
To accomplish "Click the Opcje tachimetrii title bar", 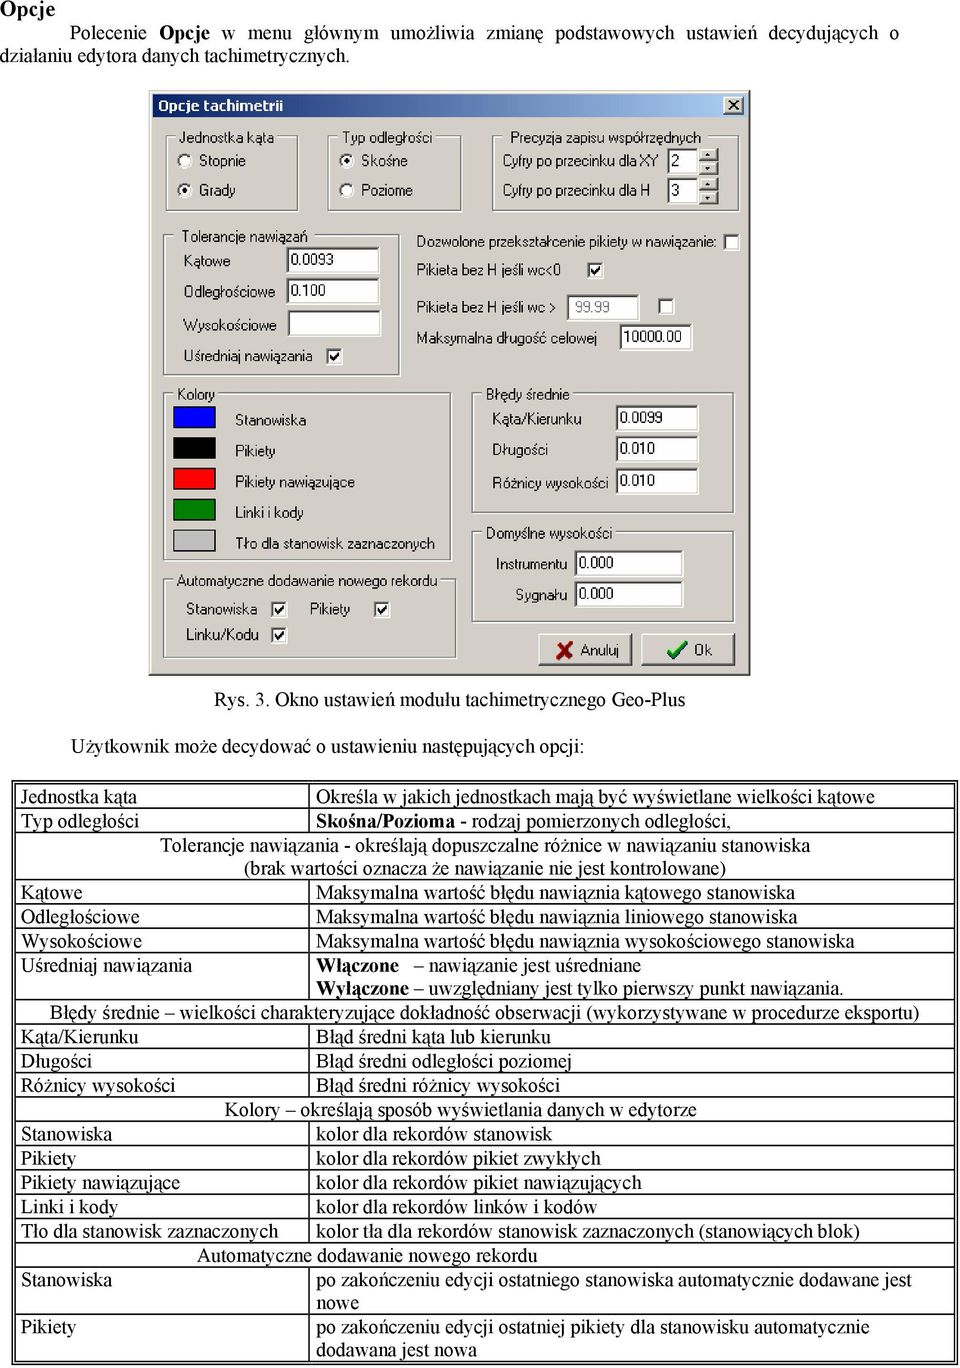I will click(449, 105).
